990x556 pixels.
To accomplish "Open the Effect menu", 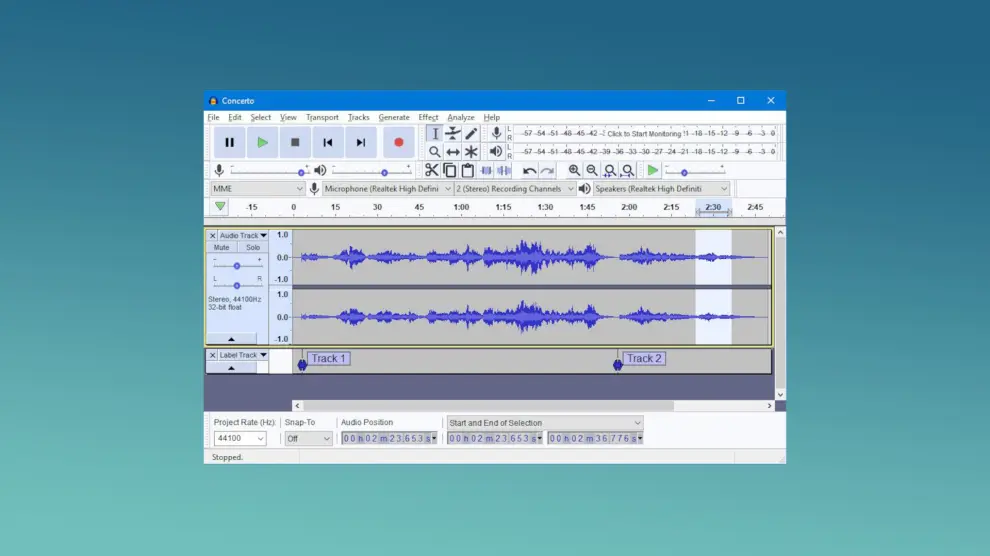I will click(428, 117).
